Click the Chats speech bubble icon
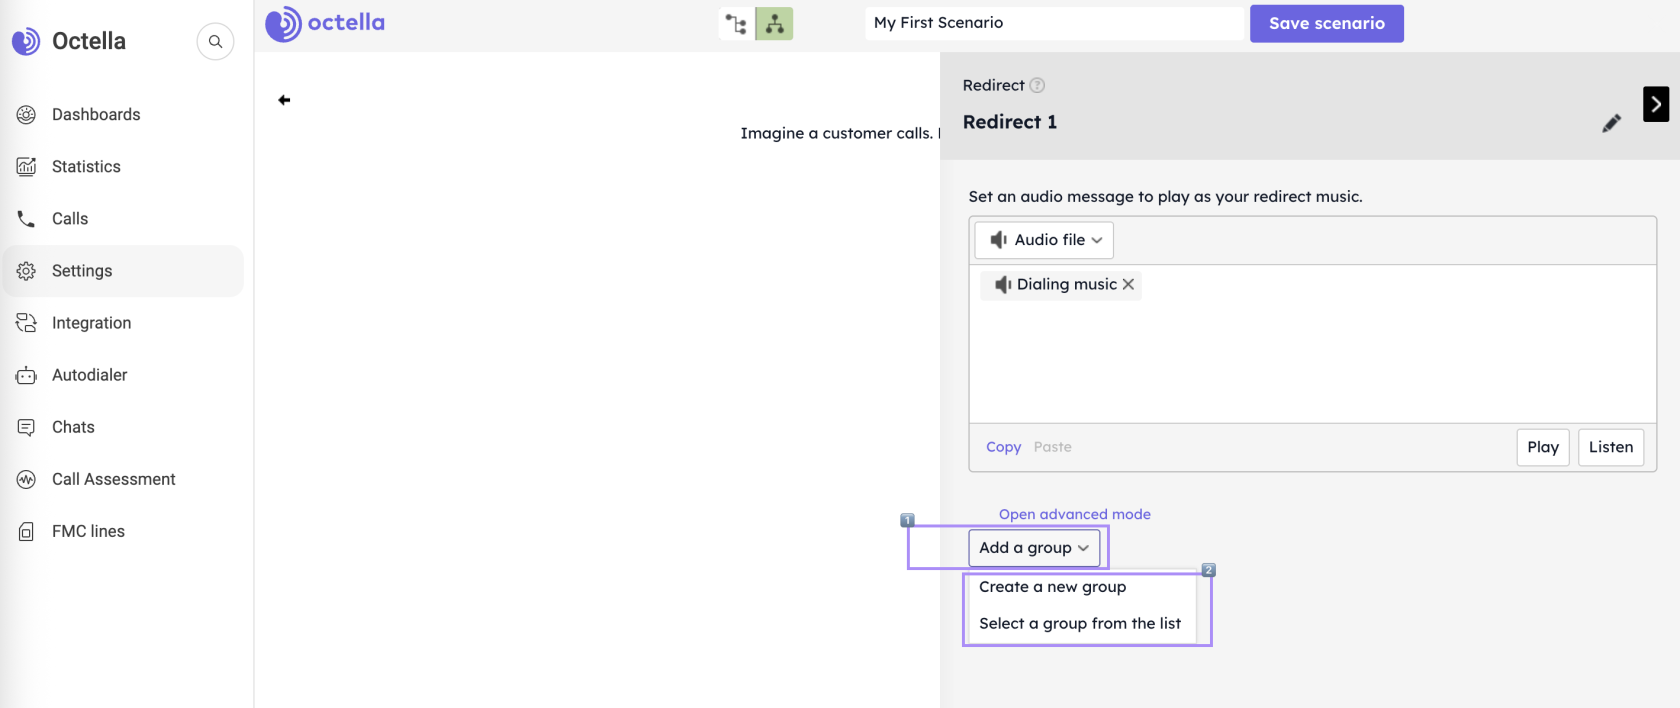Screen dimensions: 1680x708 coord(26,428)
